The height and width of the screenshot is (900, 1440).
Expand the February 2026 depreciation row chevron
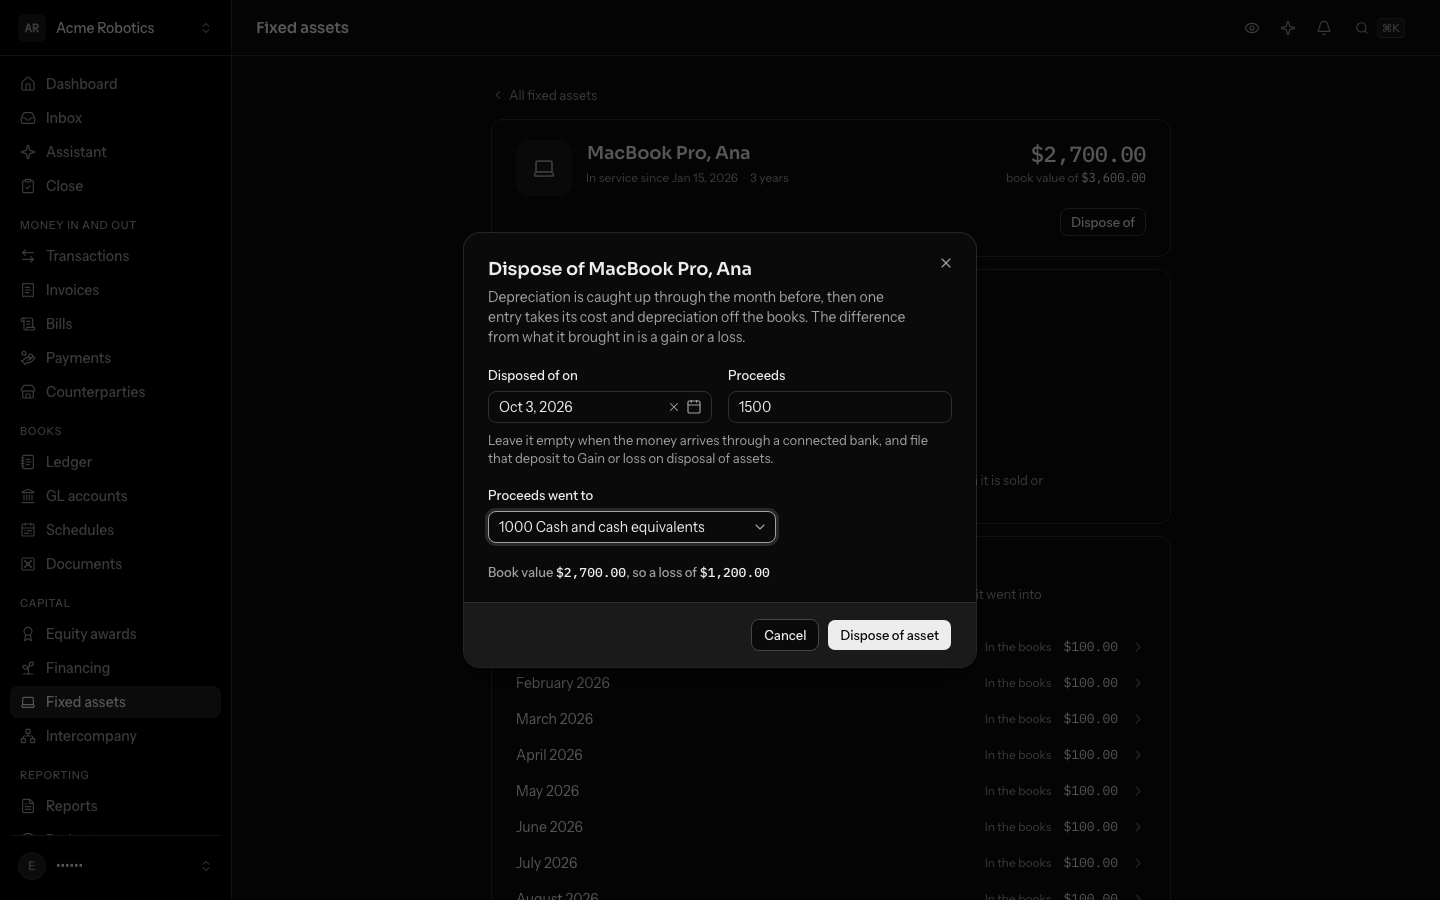pyautogui.click(x=1138, y=683)
